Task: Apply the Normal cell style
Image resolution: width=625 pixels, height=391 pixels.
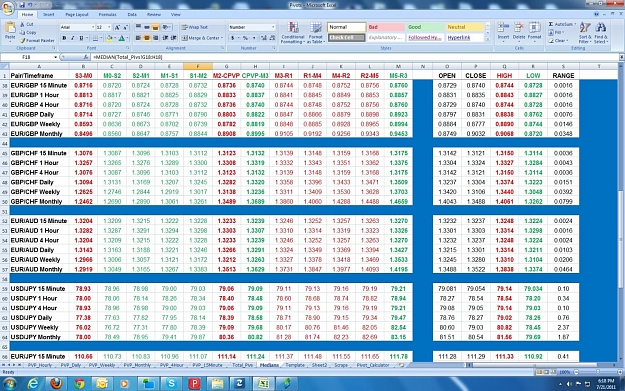Action: click(x=346, y=27)
